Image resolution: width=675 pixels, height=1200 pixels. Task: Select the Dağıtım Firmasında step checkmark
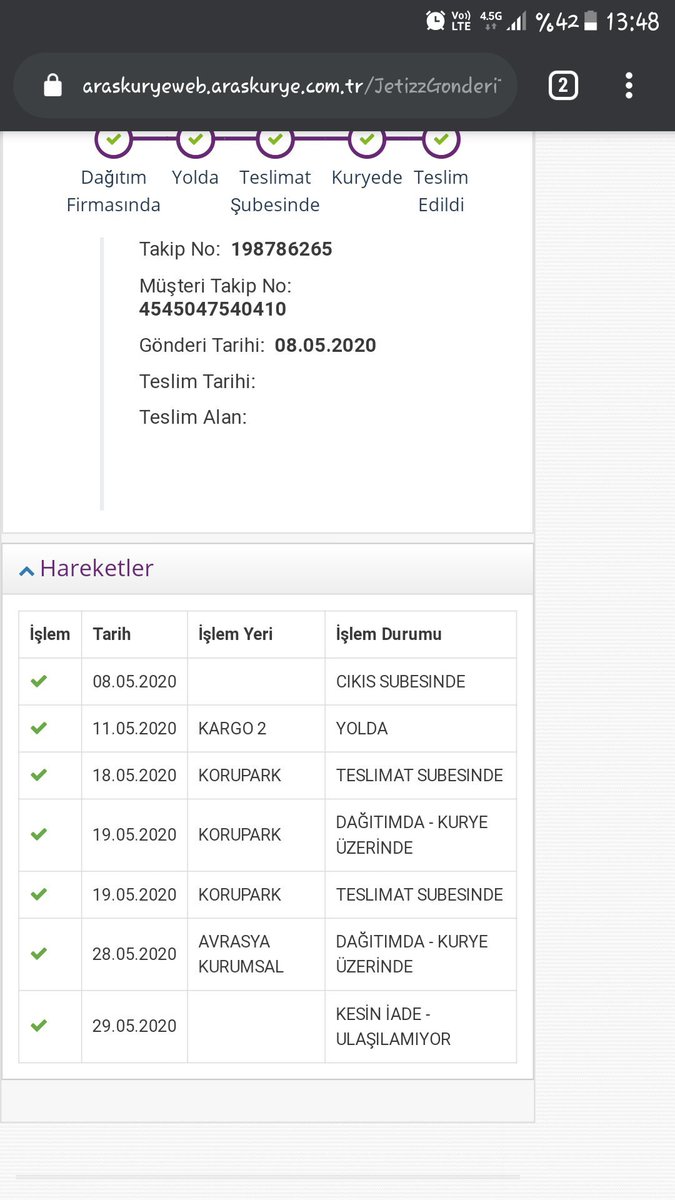[114, 139]
